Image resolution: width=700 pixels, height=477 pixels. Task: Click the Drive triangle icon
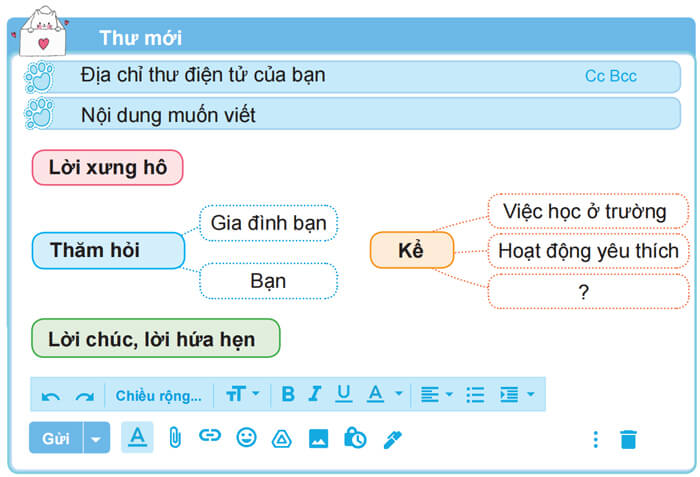coord(282,439)
